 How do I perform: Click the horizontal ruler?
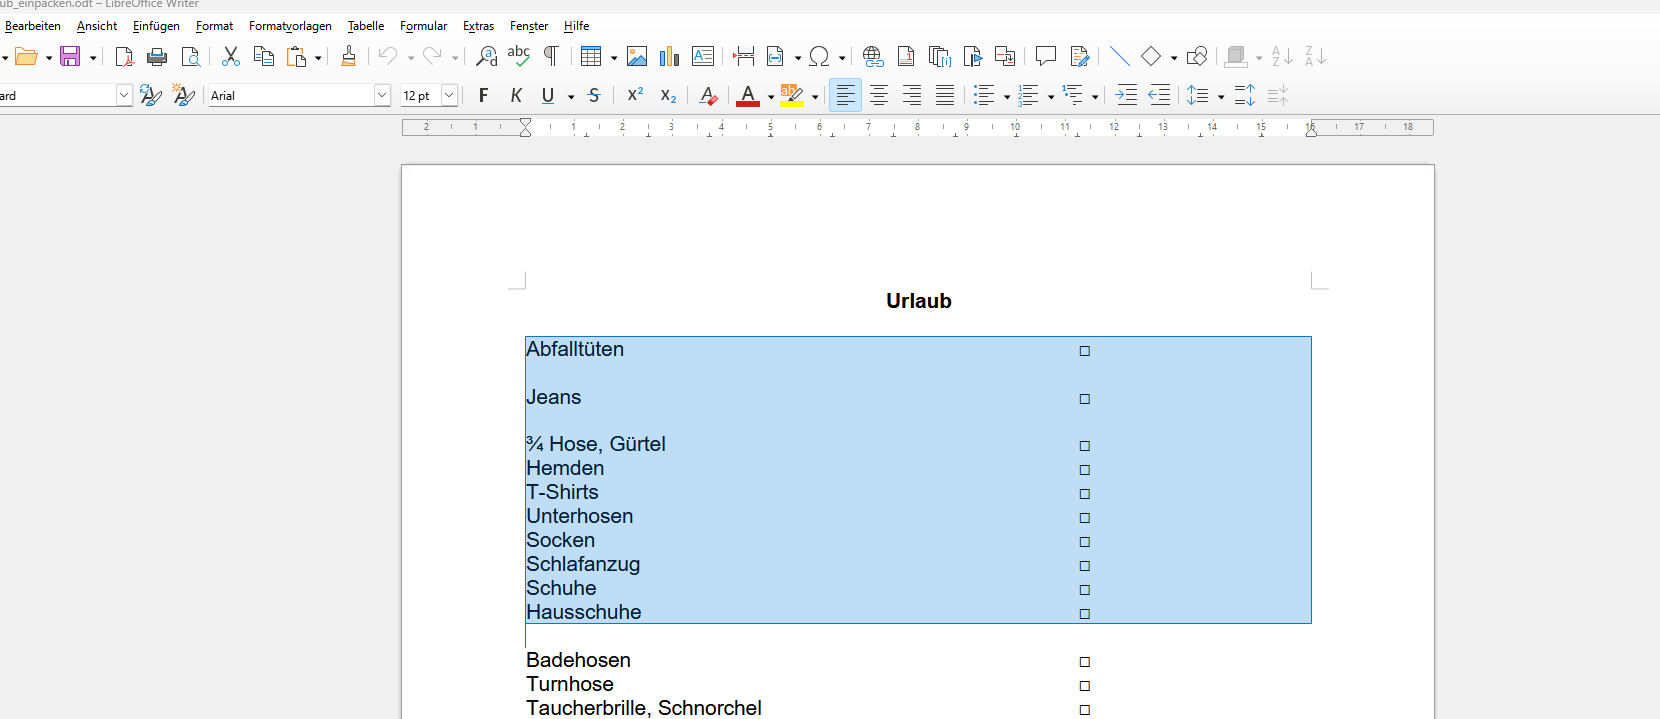tap(917, 127)
